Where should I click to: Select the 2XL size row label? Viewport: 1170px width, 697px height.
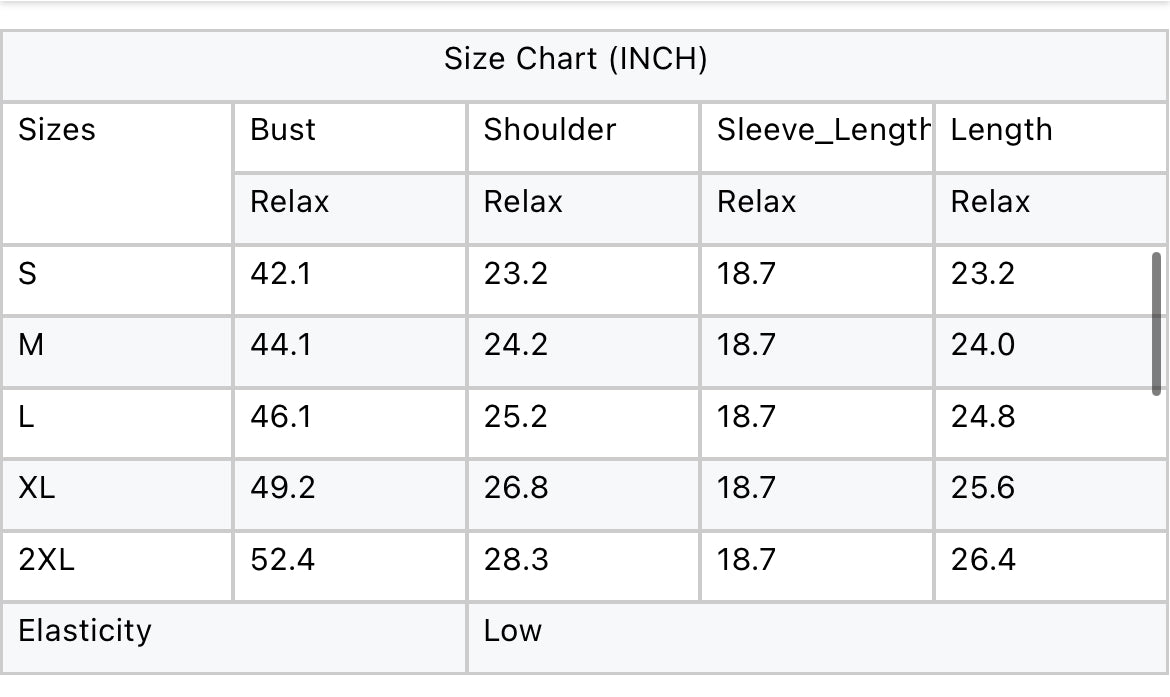click(46, 560)
